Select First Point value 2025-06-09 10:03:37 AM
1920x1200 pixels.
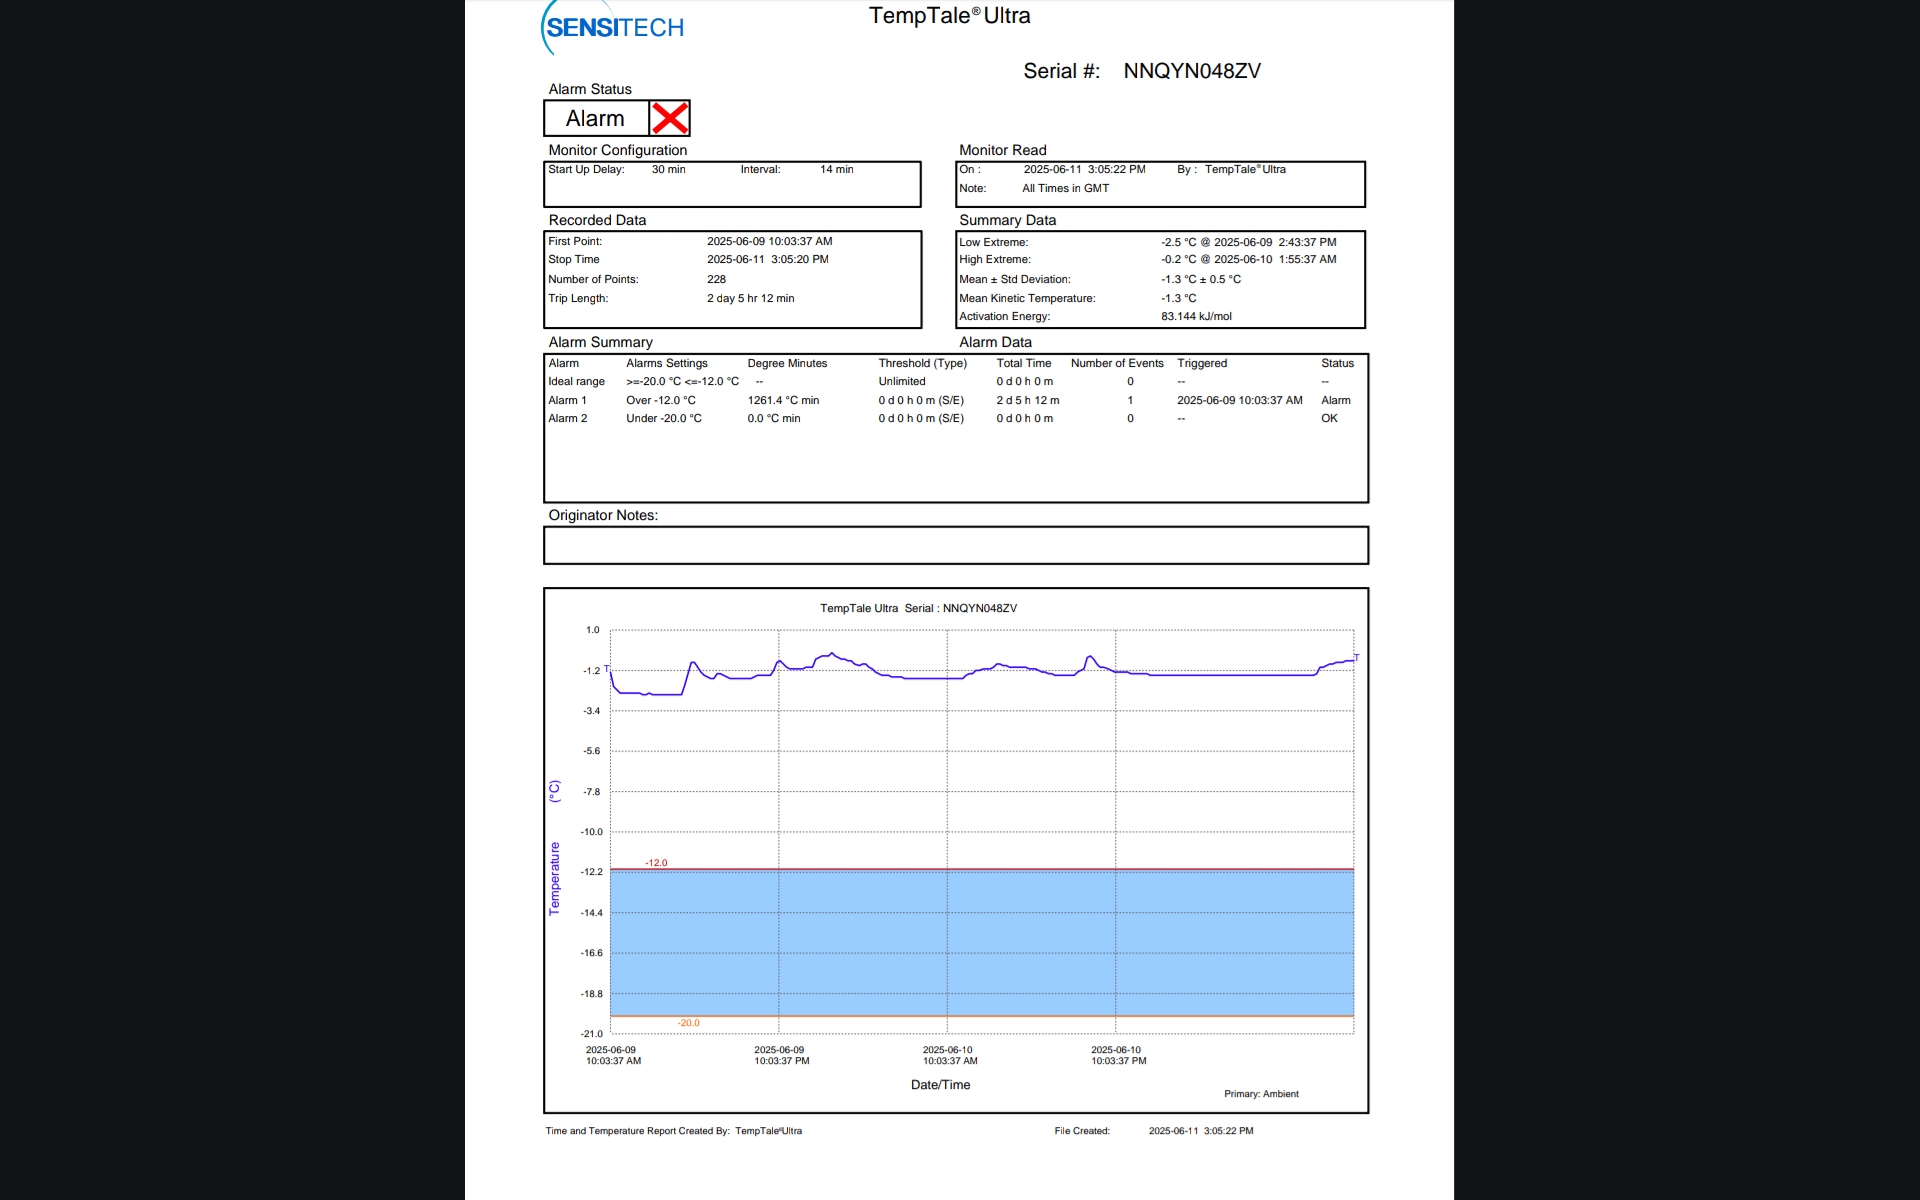point(769,242)
